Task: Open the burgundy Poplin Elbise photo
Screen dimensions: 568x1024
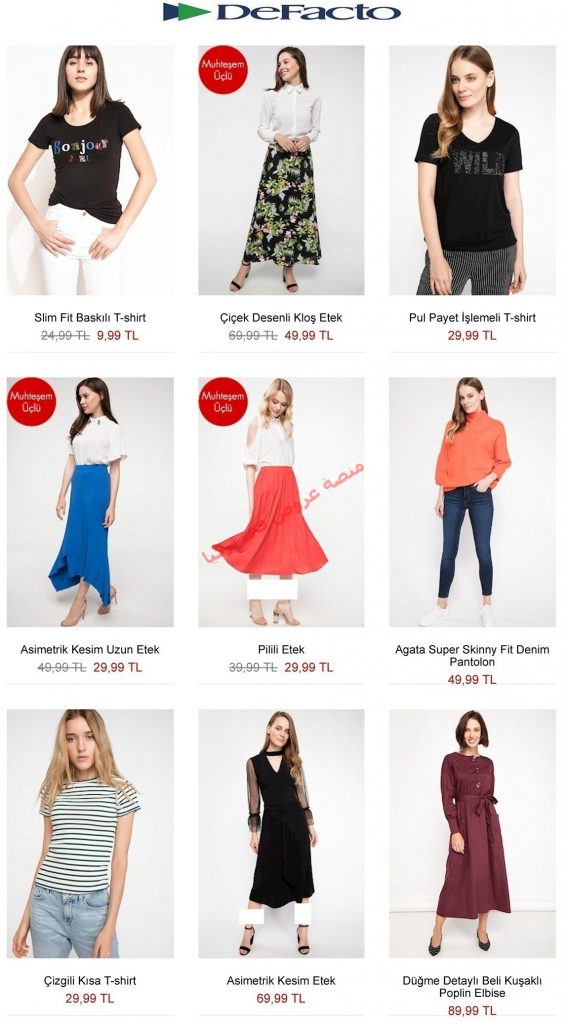Action: pos(473,834)
